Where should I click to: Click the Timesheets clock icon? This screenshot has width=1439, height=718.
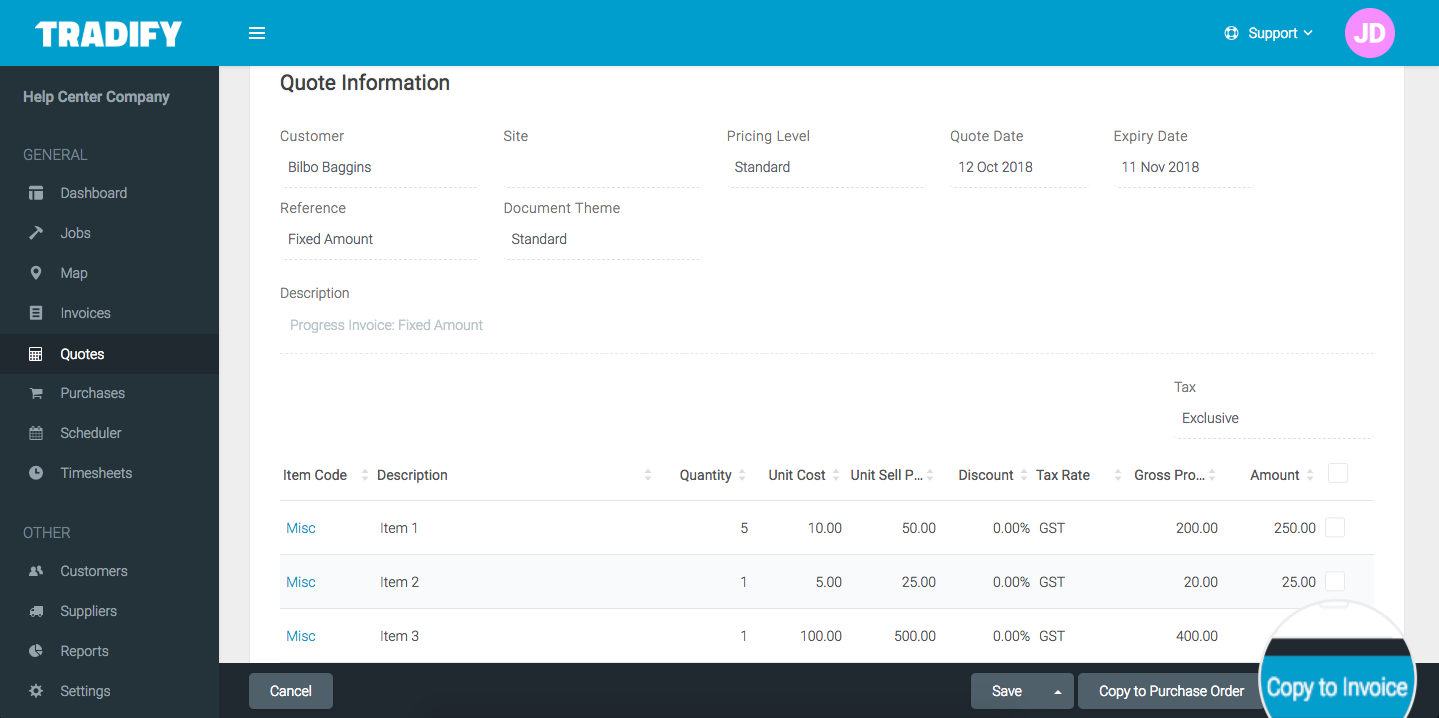36,473
